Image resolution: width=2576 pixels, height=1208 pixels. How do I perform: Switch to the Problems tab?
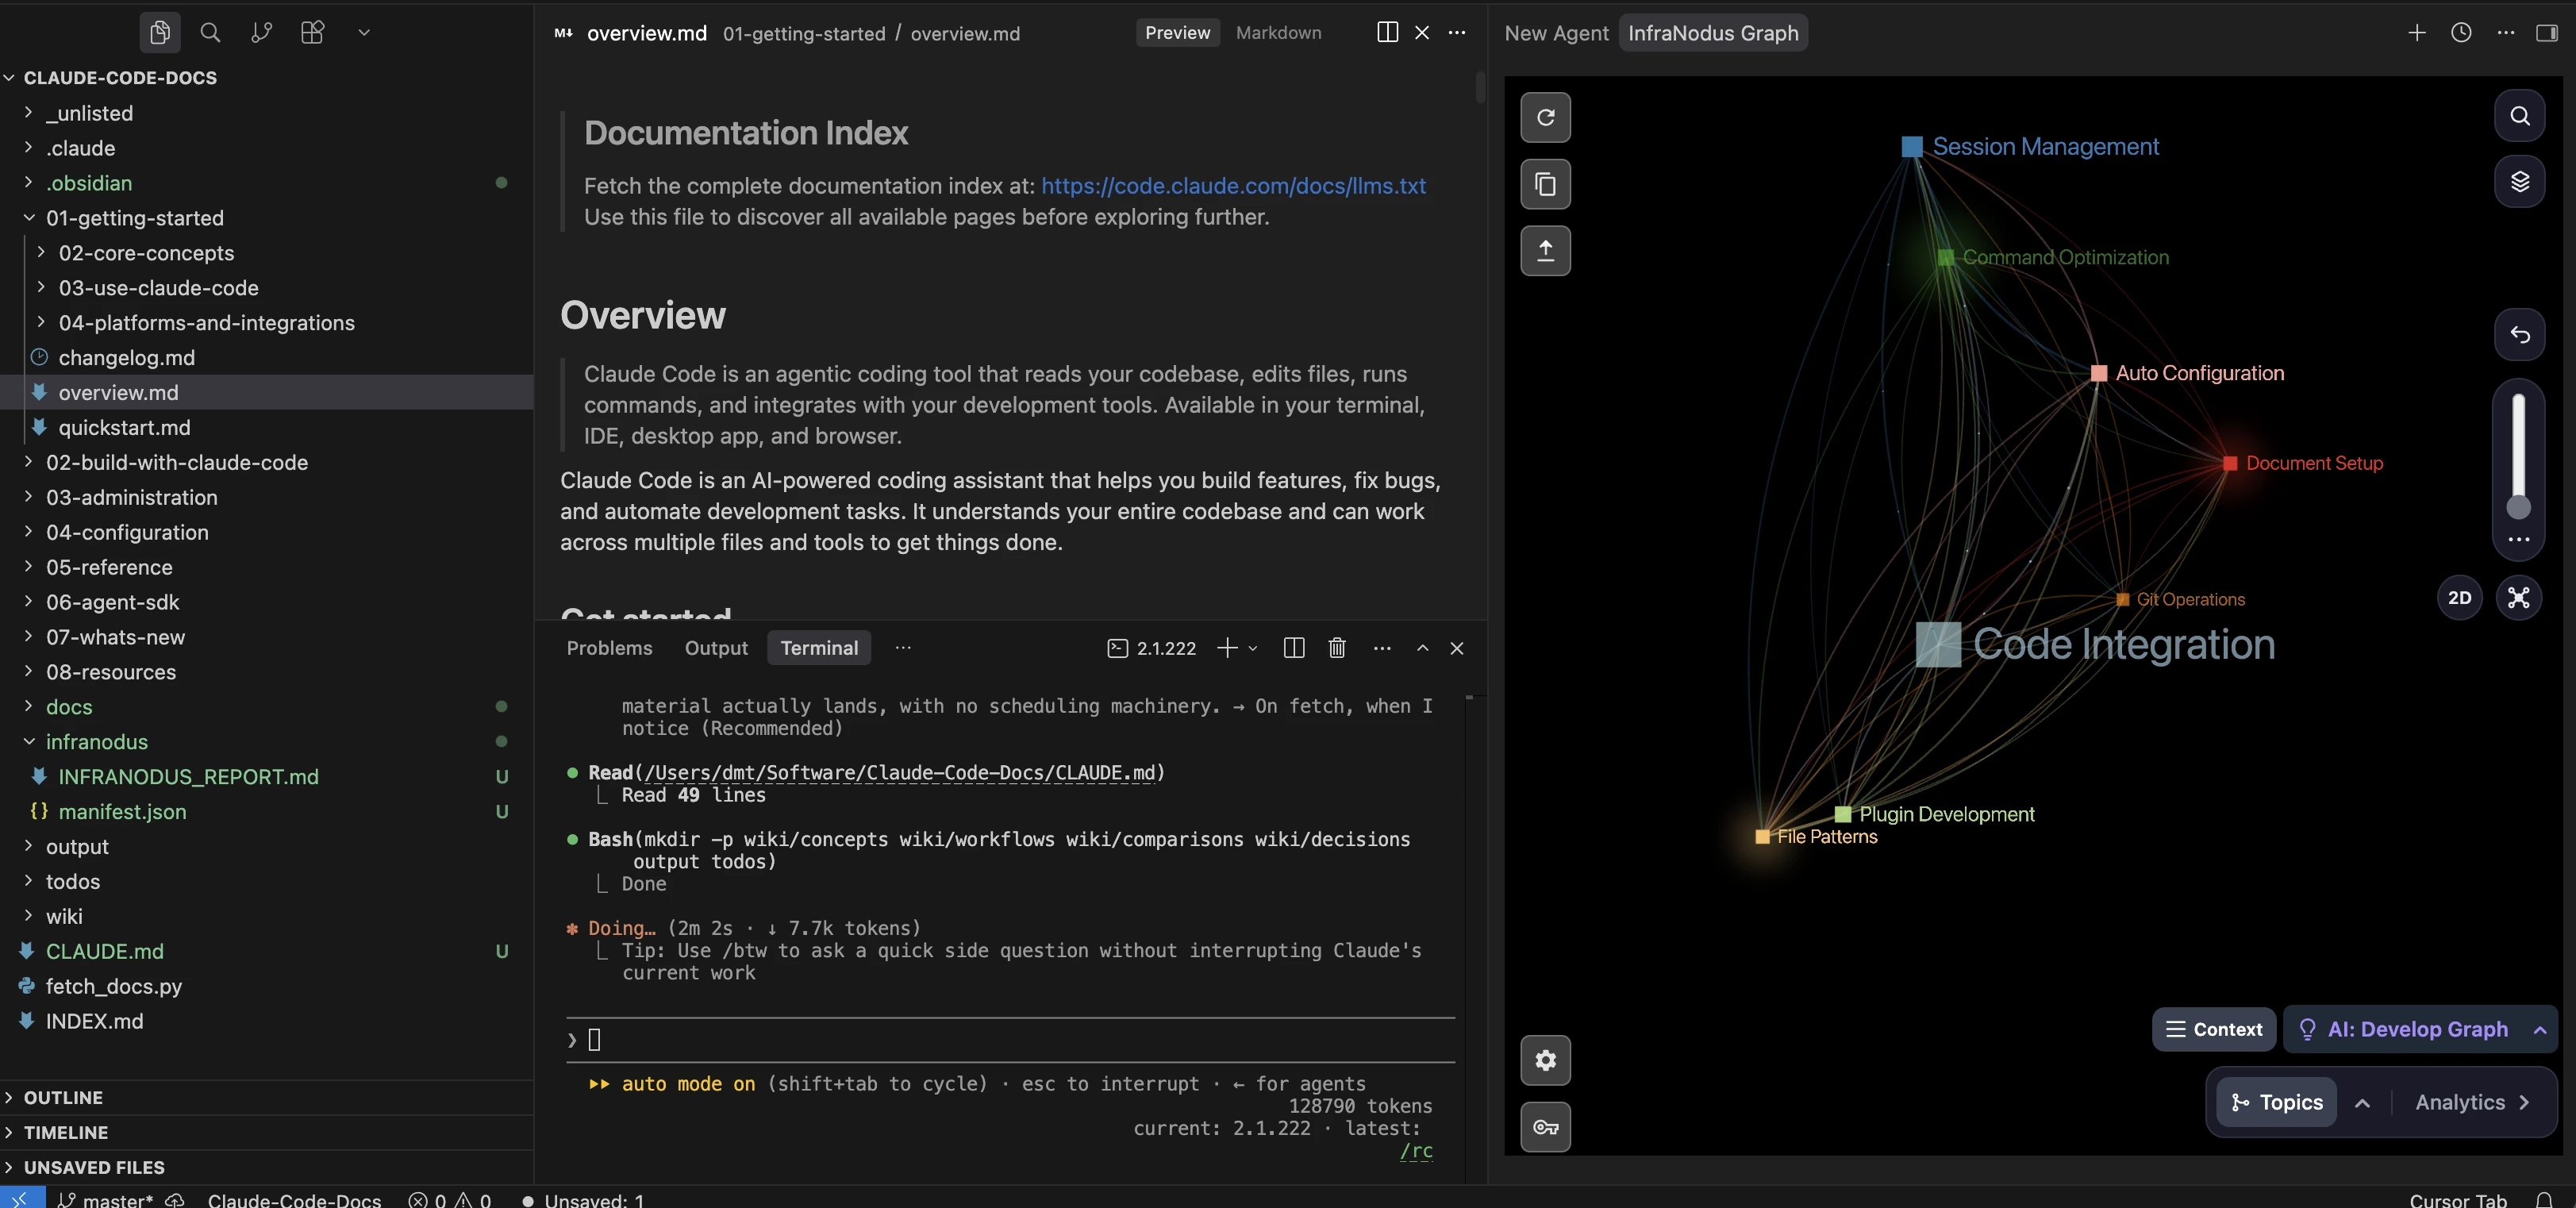(609, 648)
